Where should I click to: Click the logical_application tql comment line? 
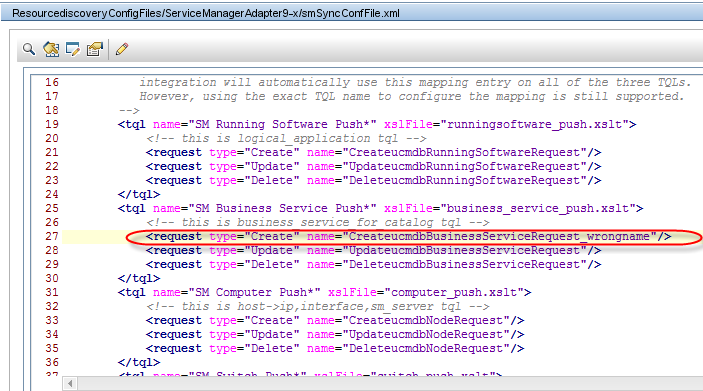pyautogui.click(x=286, y=139)
